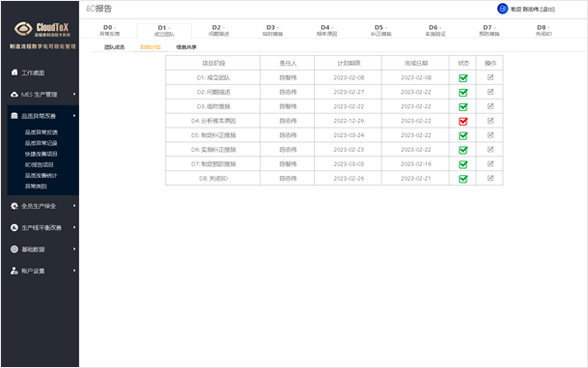588x368 pixels.
Task: Click the edit icon in the D8 row
Action: click(x=490, y=178)
